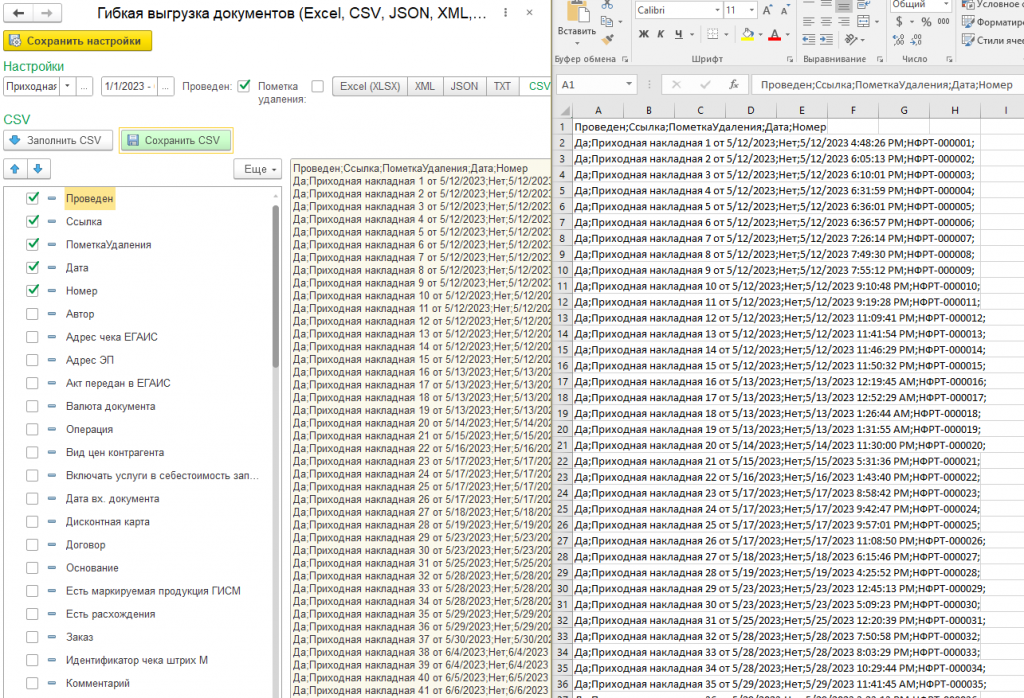
Task: Click the accounting currency ($) format icon
Action: point(899,22)
